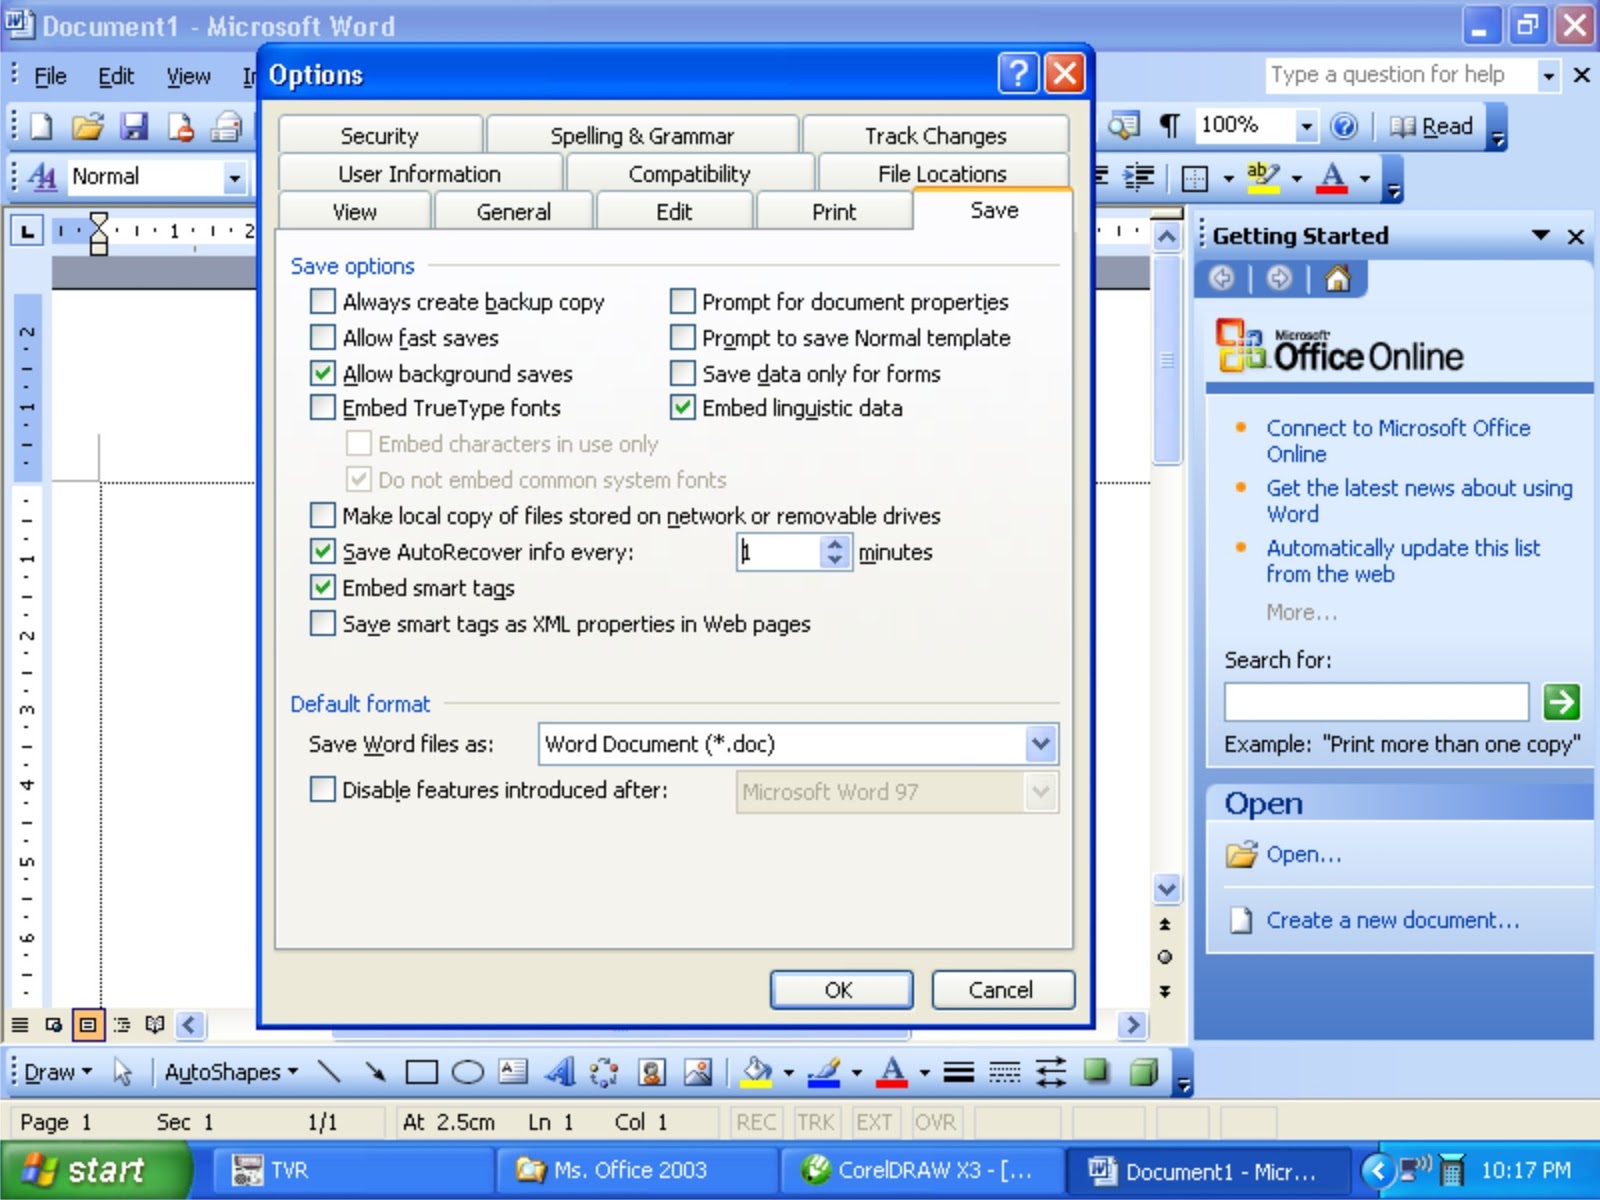
Task: Click the Insert Picture icon
Action: coord(698,1072)
